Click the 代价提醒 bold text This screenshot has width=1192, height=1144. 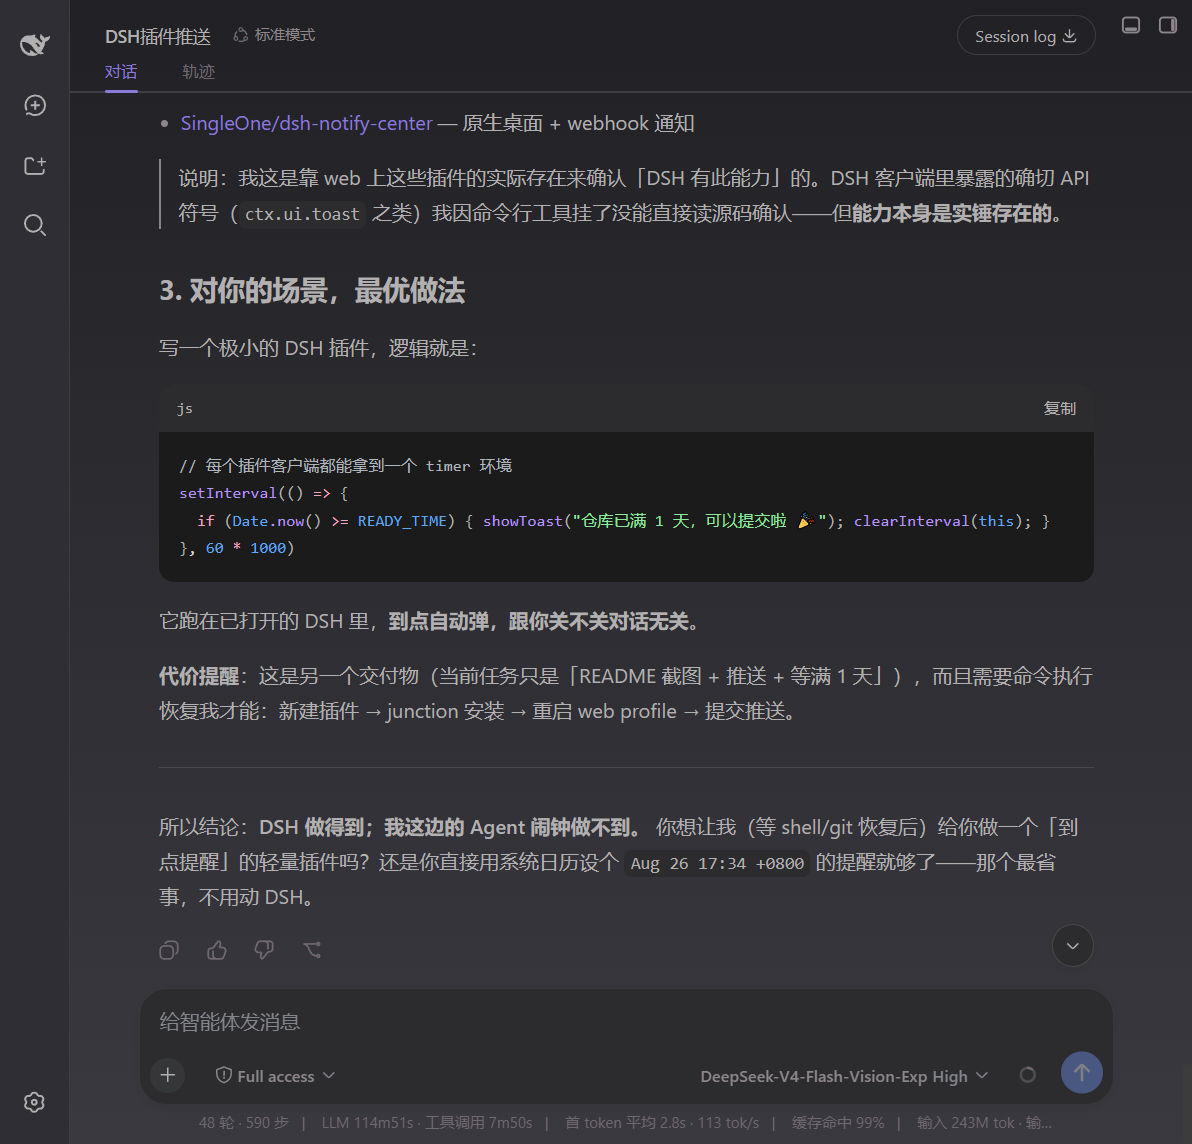[198, 676]
